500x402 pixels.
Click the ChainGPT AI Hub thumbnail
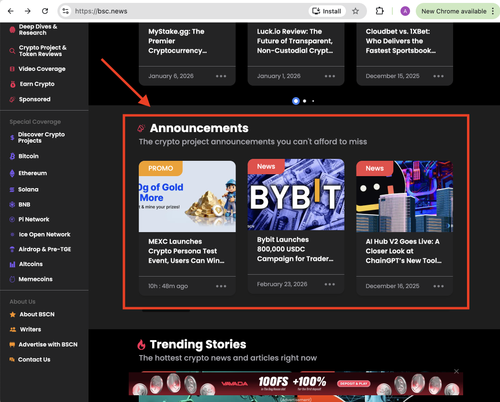[405, 197]
